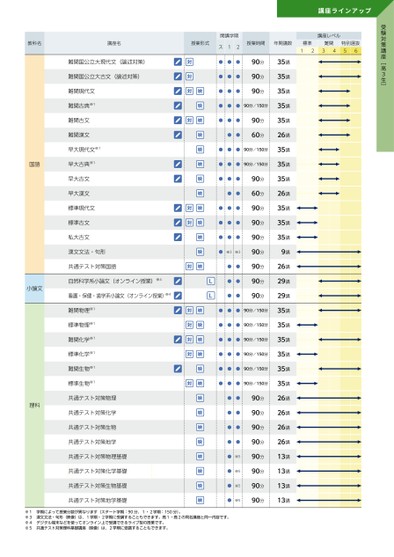This screenshot has width=394, height=557.
Task: Click the 映 icon in 難関現代文 row
Action: tap(200, 91)
